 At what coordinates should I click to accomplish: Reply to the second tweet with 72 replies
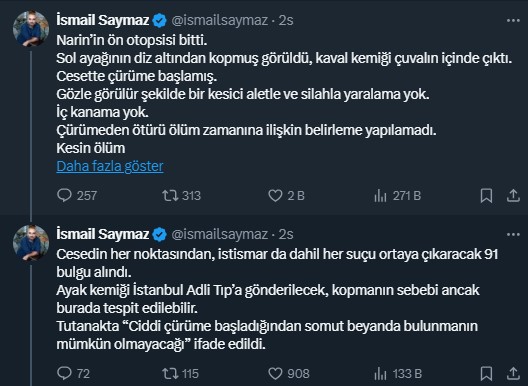coord(73,373)
